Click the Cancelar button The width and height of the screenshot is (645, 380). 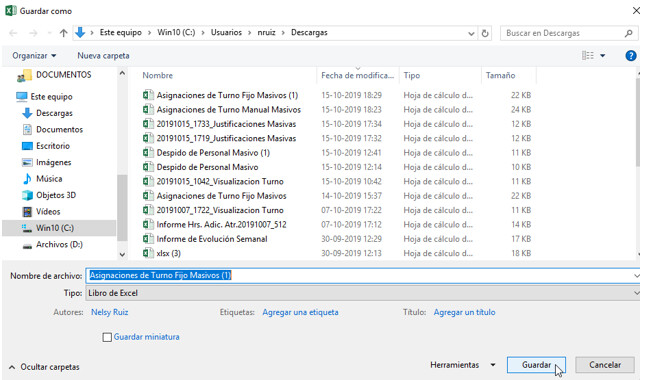point(605,365)
